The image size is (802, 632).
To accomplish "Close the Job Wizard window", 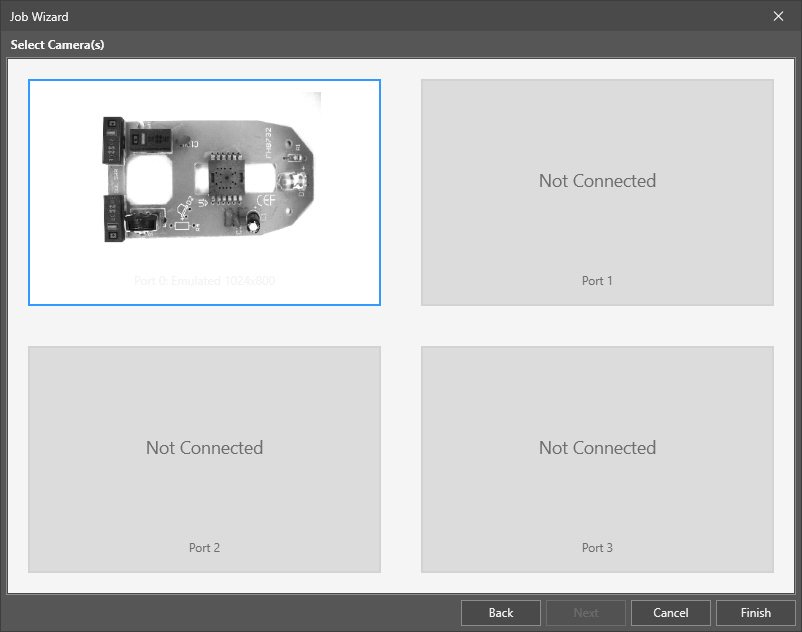I will point(779,16).
